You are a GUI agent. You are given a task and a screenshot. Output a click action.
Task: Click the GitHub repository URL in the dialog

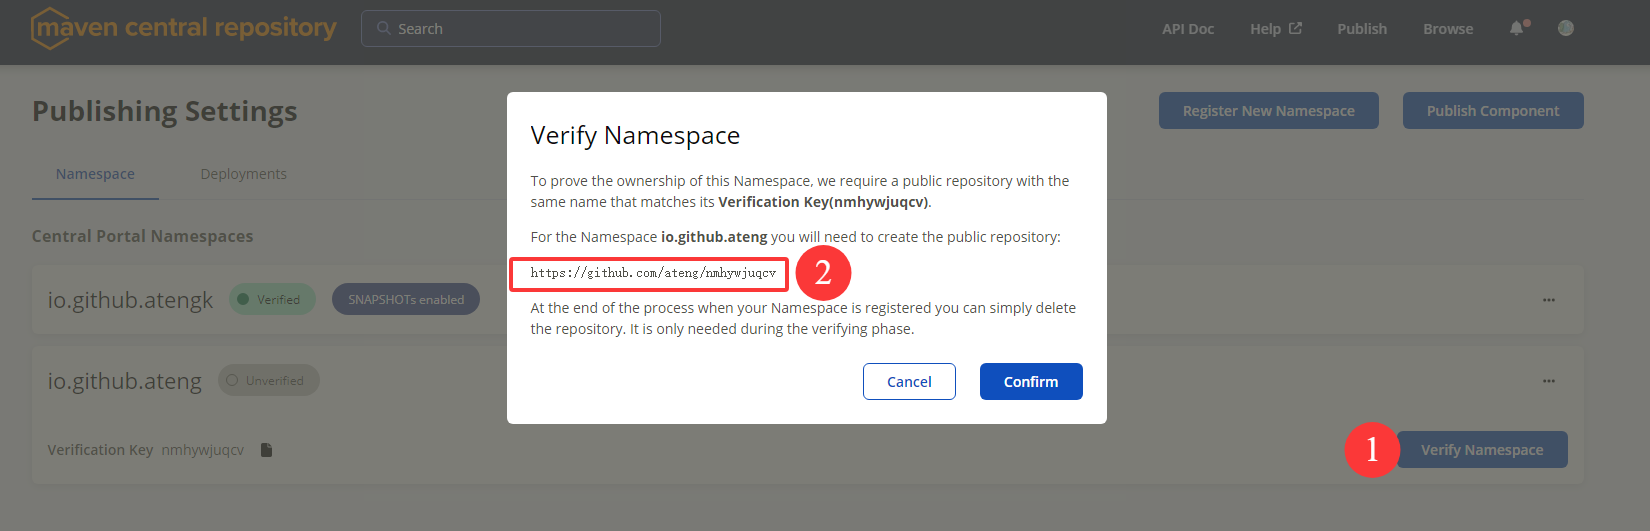click(x=653, y=273)
